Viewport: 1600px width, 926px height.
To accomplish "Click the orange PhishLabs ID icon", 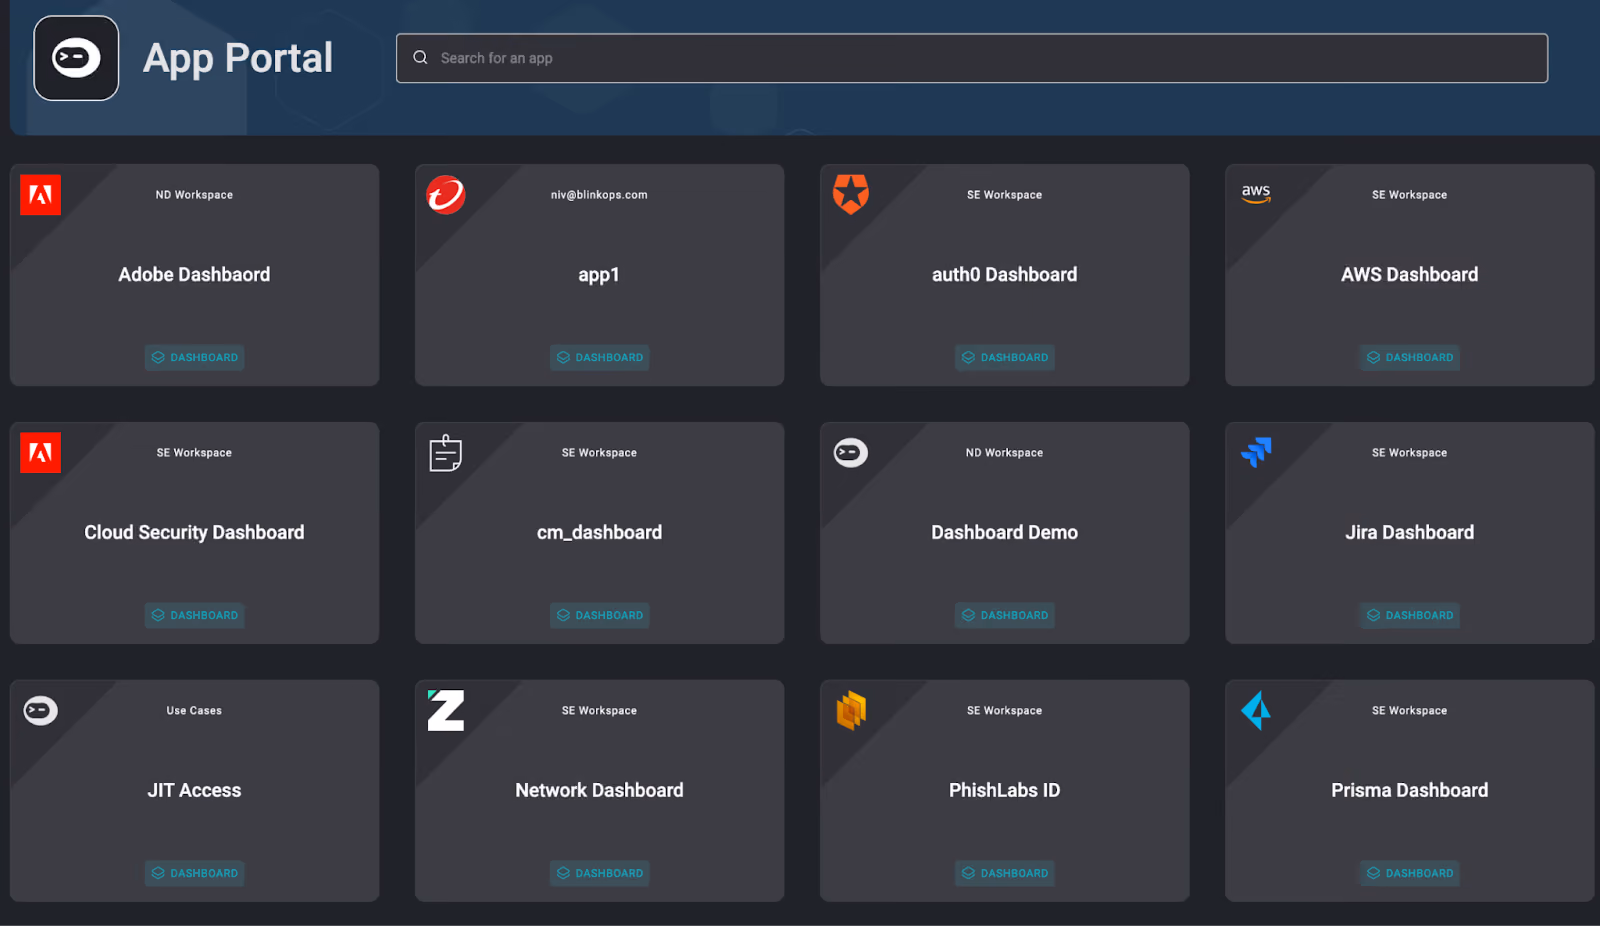I will [x=851, y=711].
